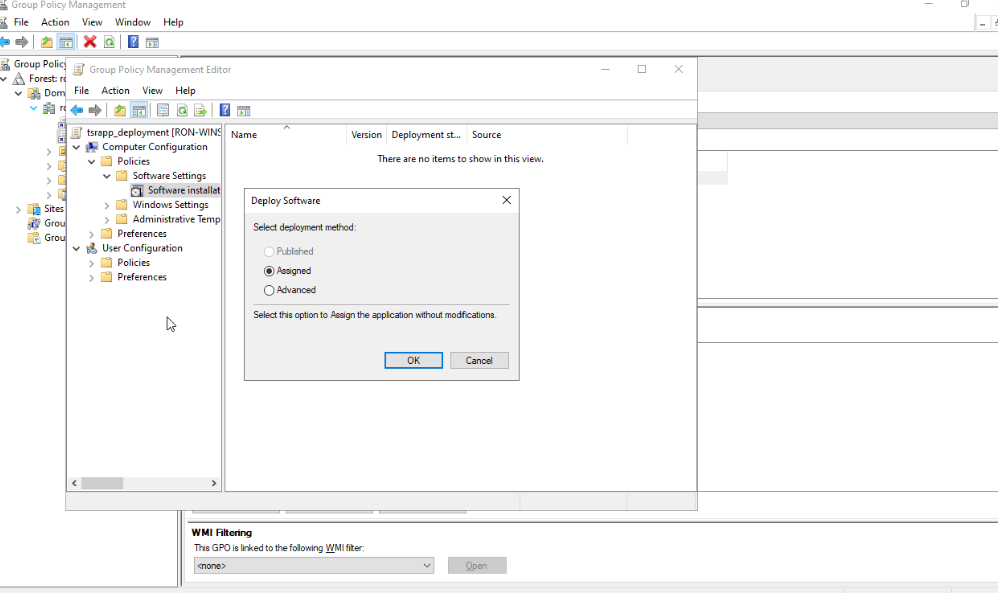
Task: Click the Refresh icon in the Editor toolbar
Action: (x=182, y=110)
